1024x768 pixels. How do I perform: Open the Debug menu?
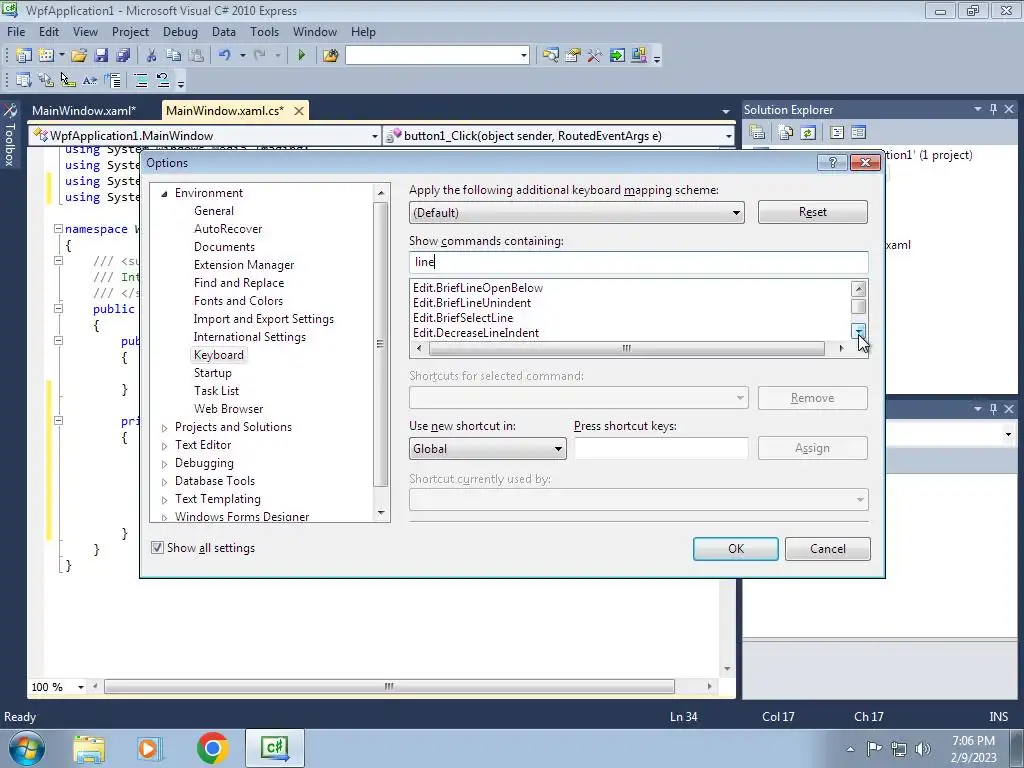click(180, 31)
